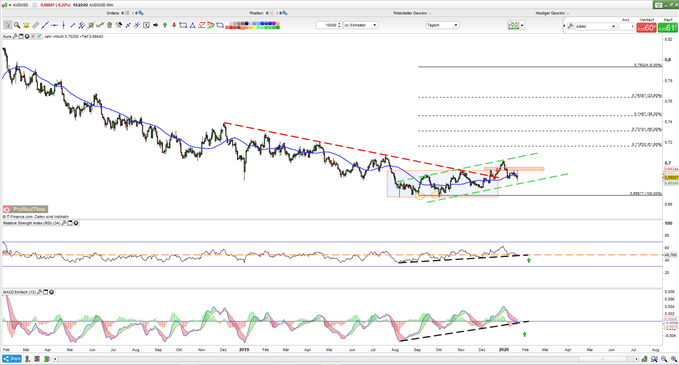Click the keyboard icon in green title corner

658,5
